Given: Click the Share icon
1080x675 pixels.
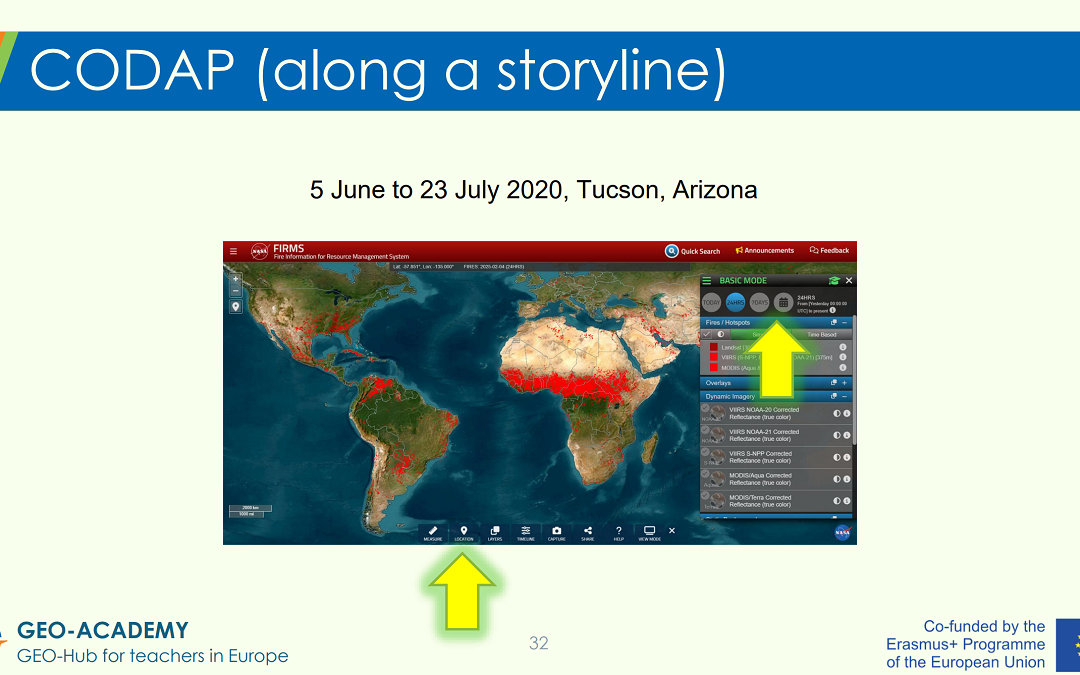Looking at the screenshot, I should click(588, 533).
